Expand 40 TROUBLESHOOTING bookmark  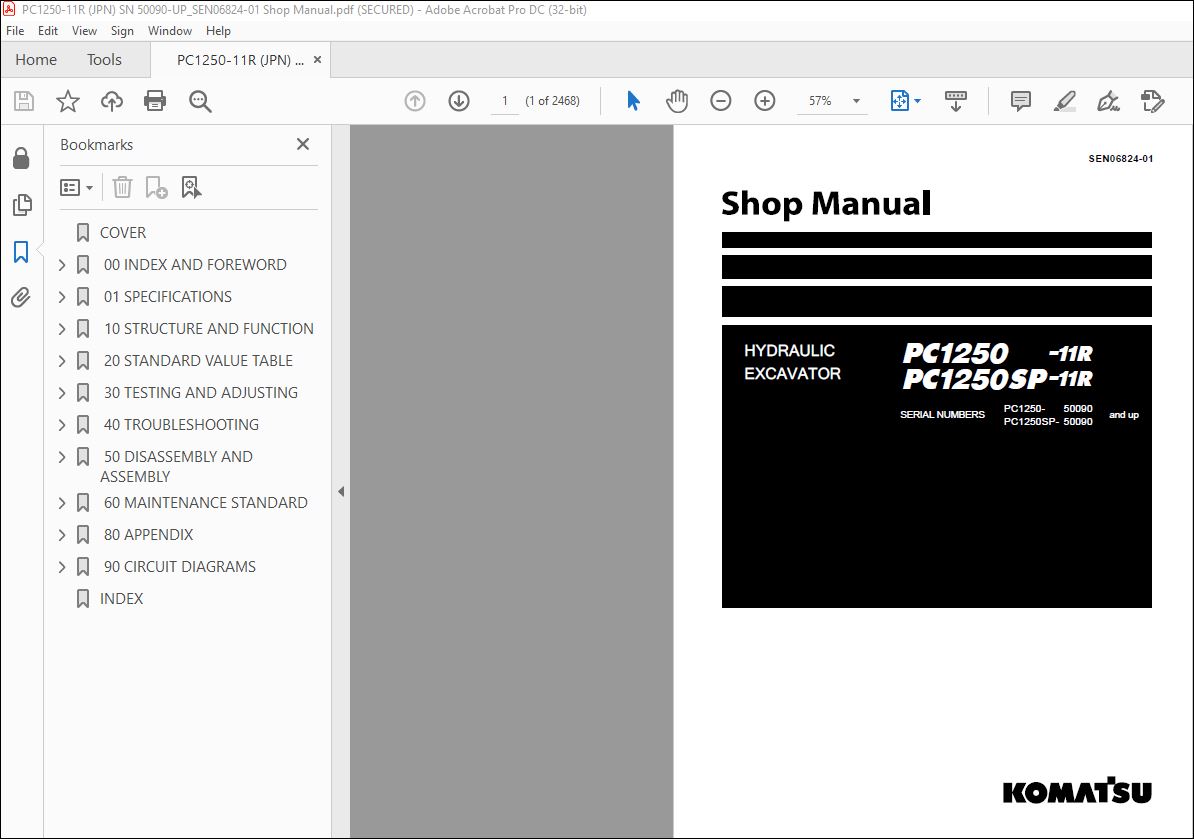[62, 425]
